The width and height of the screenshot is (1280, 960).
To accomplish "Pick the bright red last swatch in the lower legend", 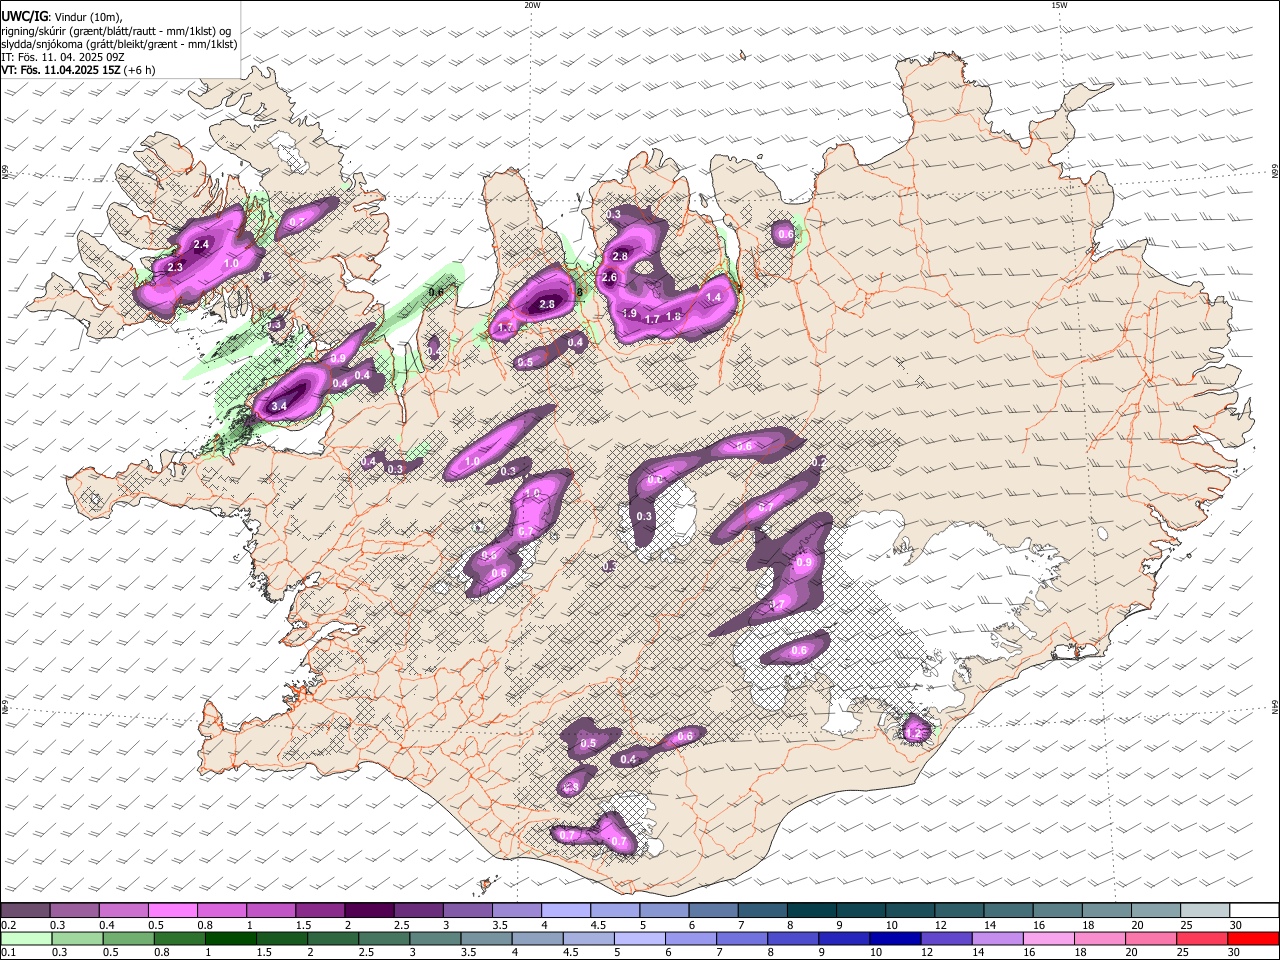I will 1253,939.
